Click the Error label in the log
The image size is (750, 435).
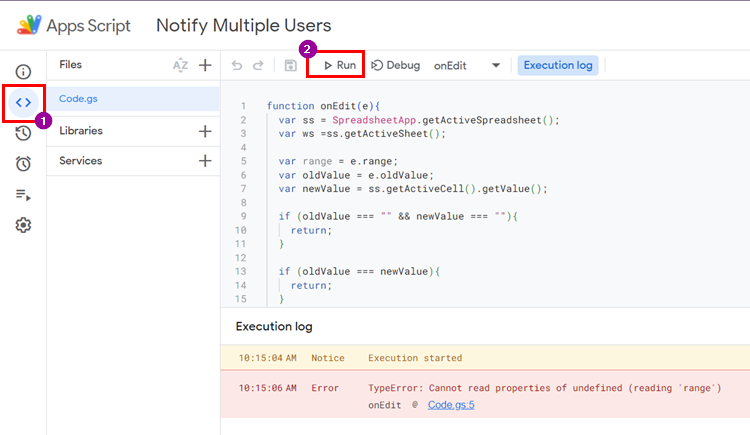click(325, 388)
